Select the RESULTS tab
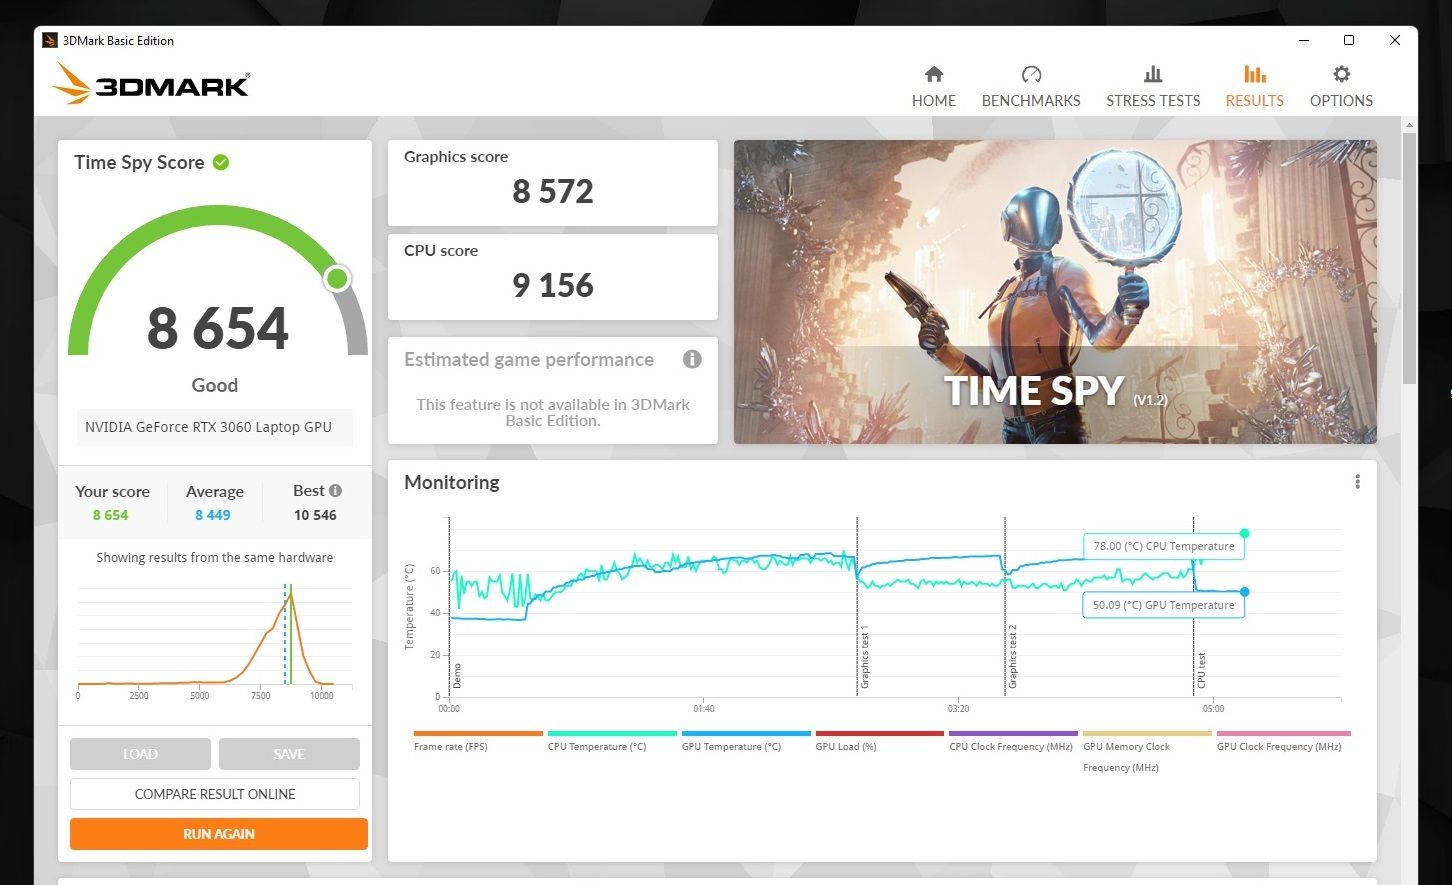The image size is (1452, 885). click(x=1255, y=87)
